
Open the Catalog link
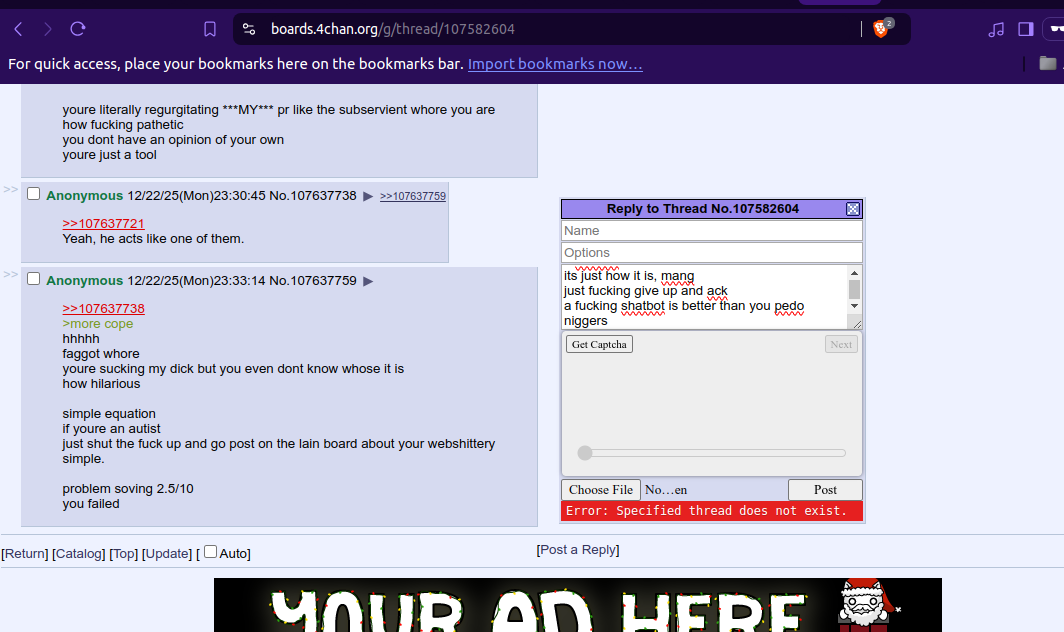pos(79,553)
